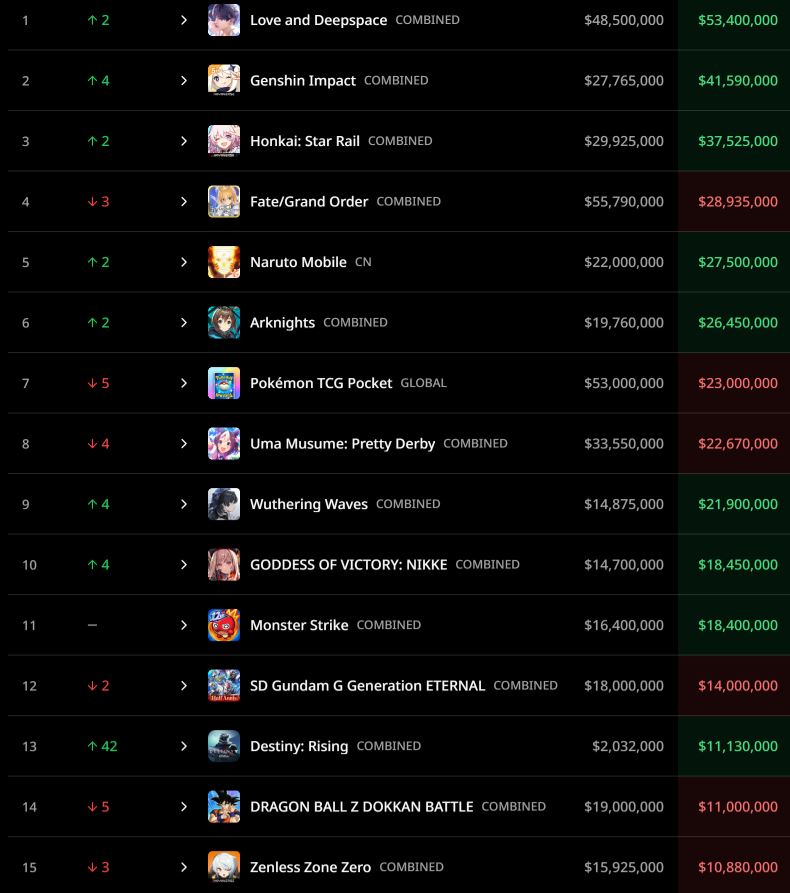Select the $28,935,000 revenue value
Screen dimensions: 790x893
(738, 202)
